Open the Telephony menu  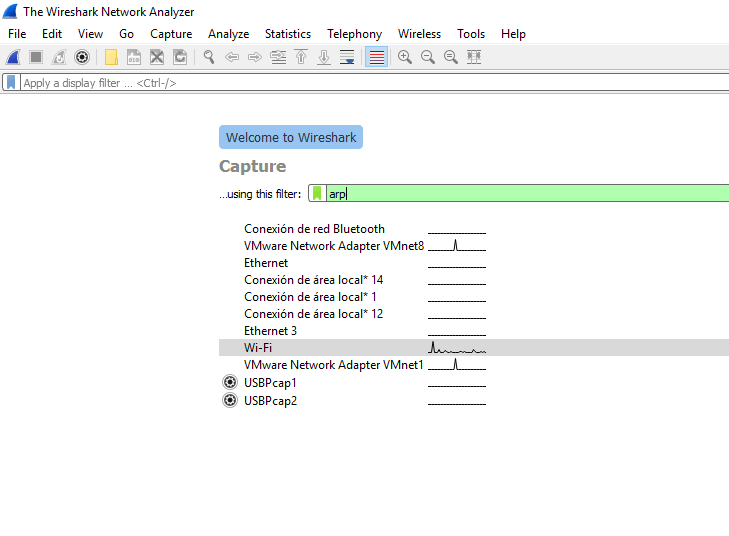pyautogui.click(x=354, y=34)
